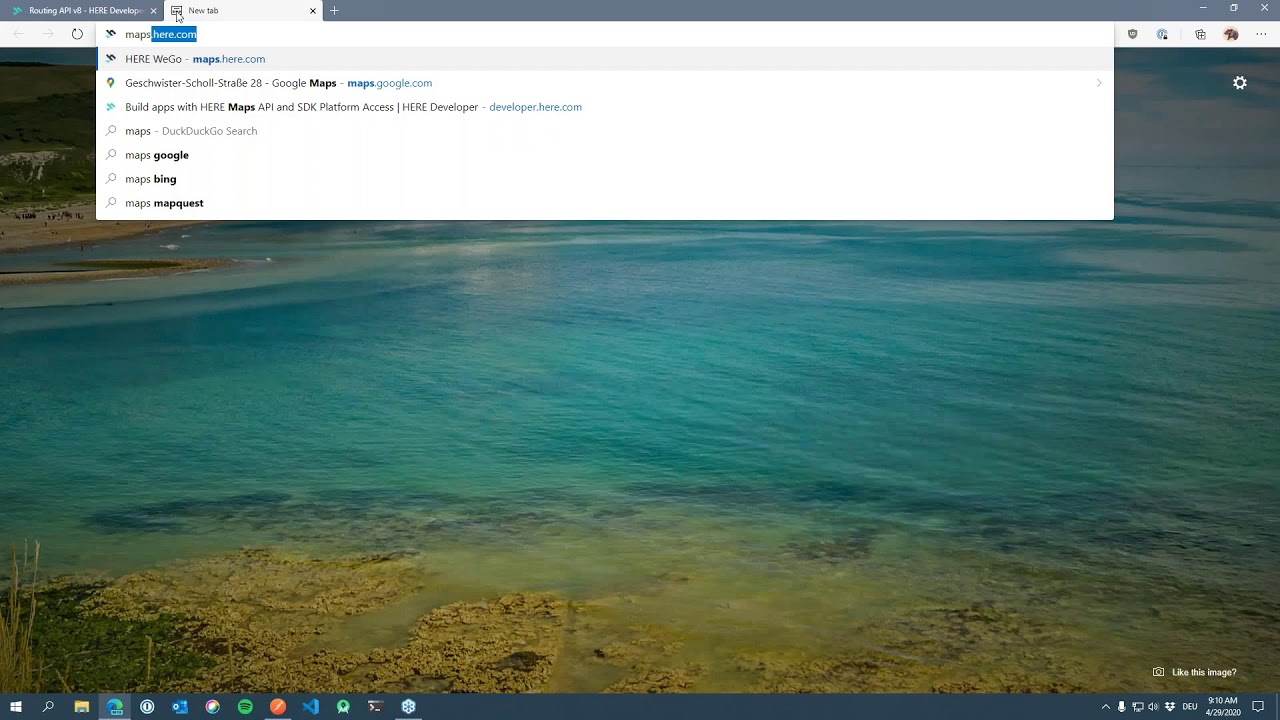Open Dropbox tray icon

[x=1170, y=707]
